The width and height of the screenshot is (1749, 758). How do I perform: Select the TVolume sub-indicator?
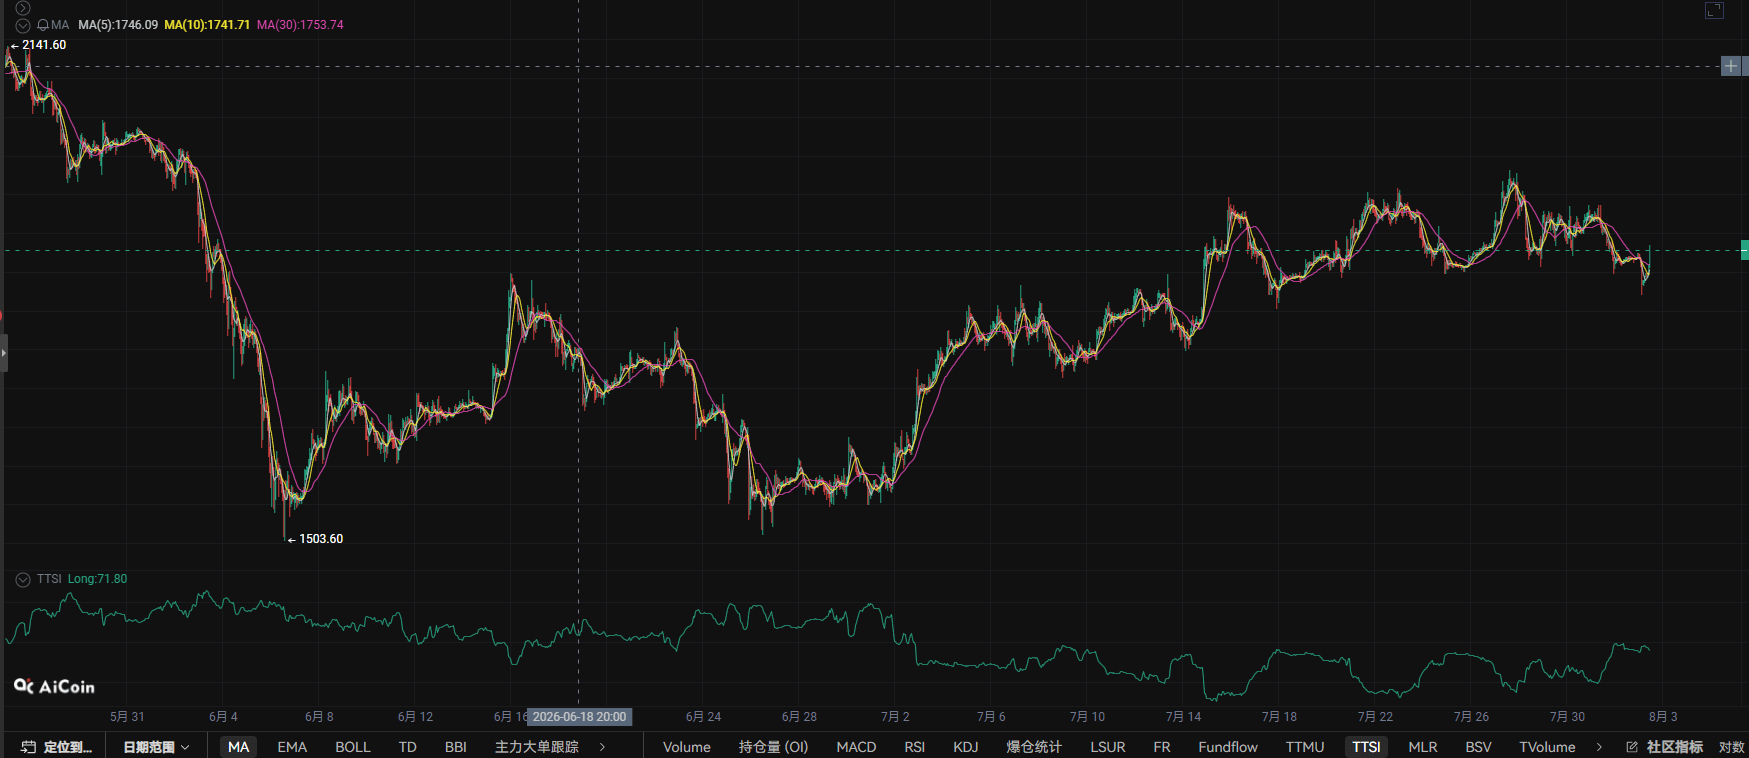[x=1547, y=747]
